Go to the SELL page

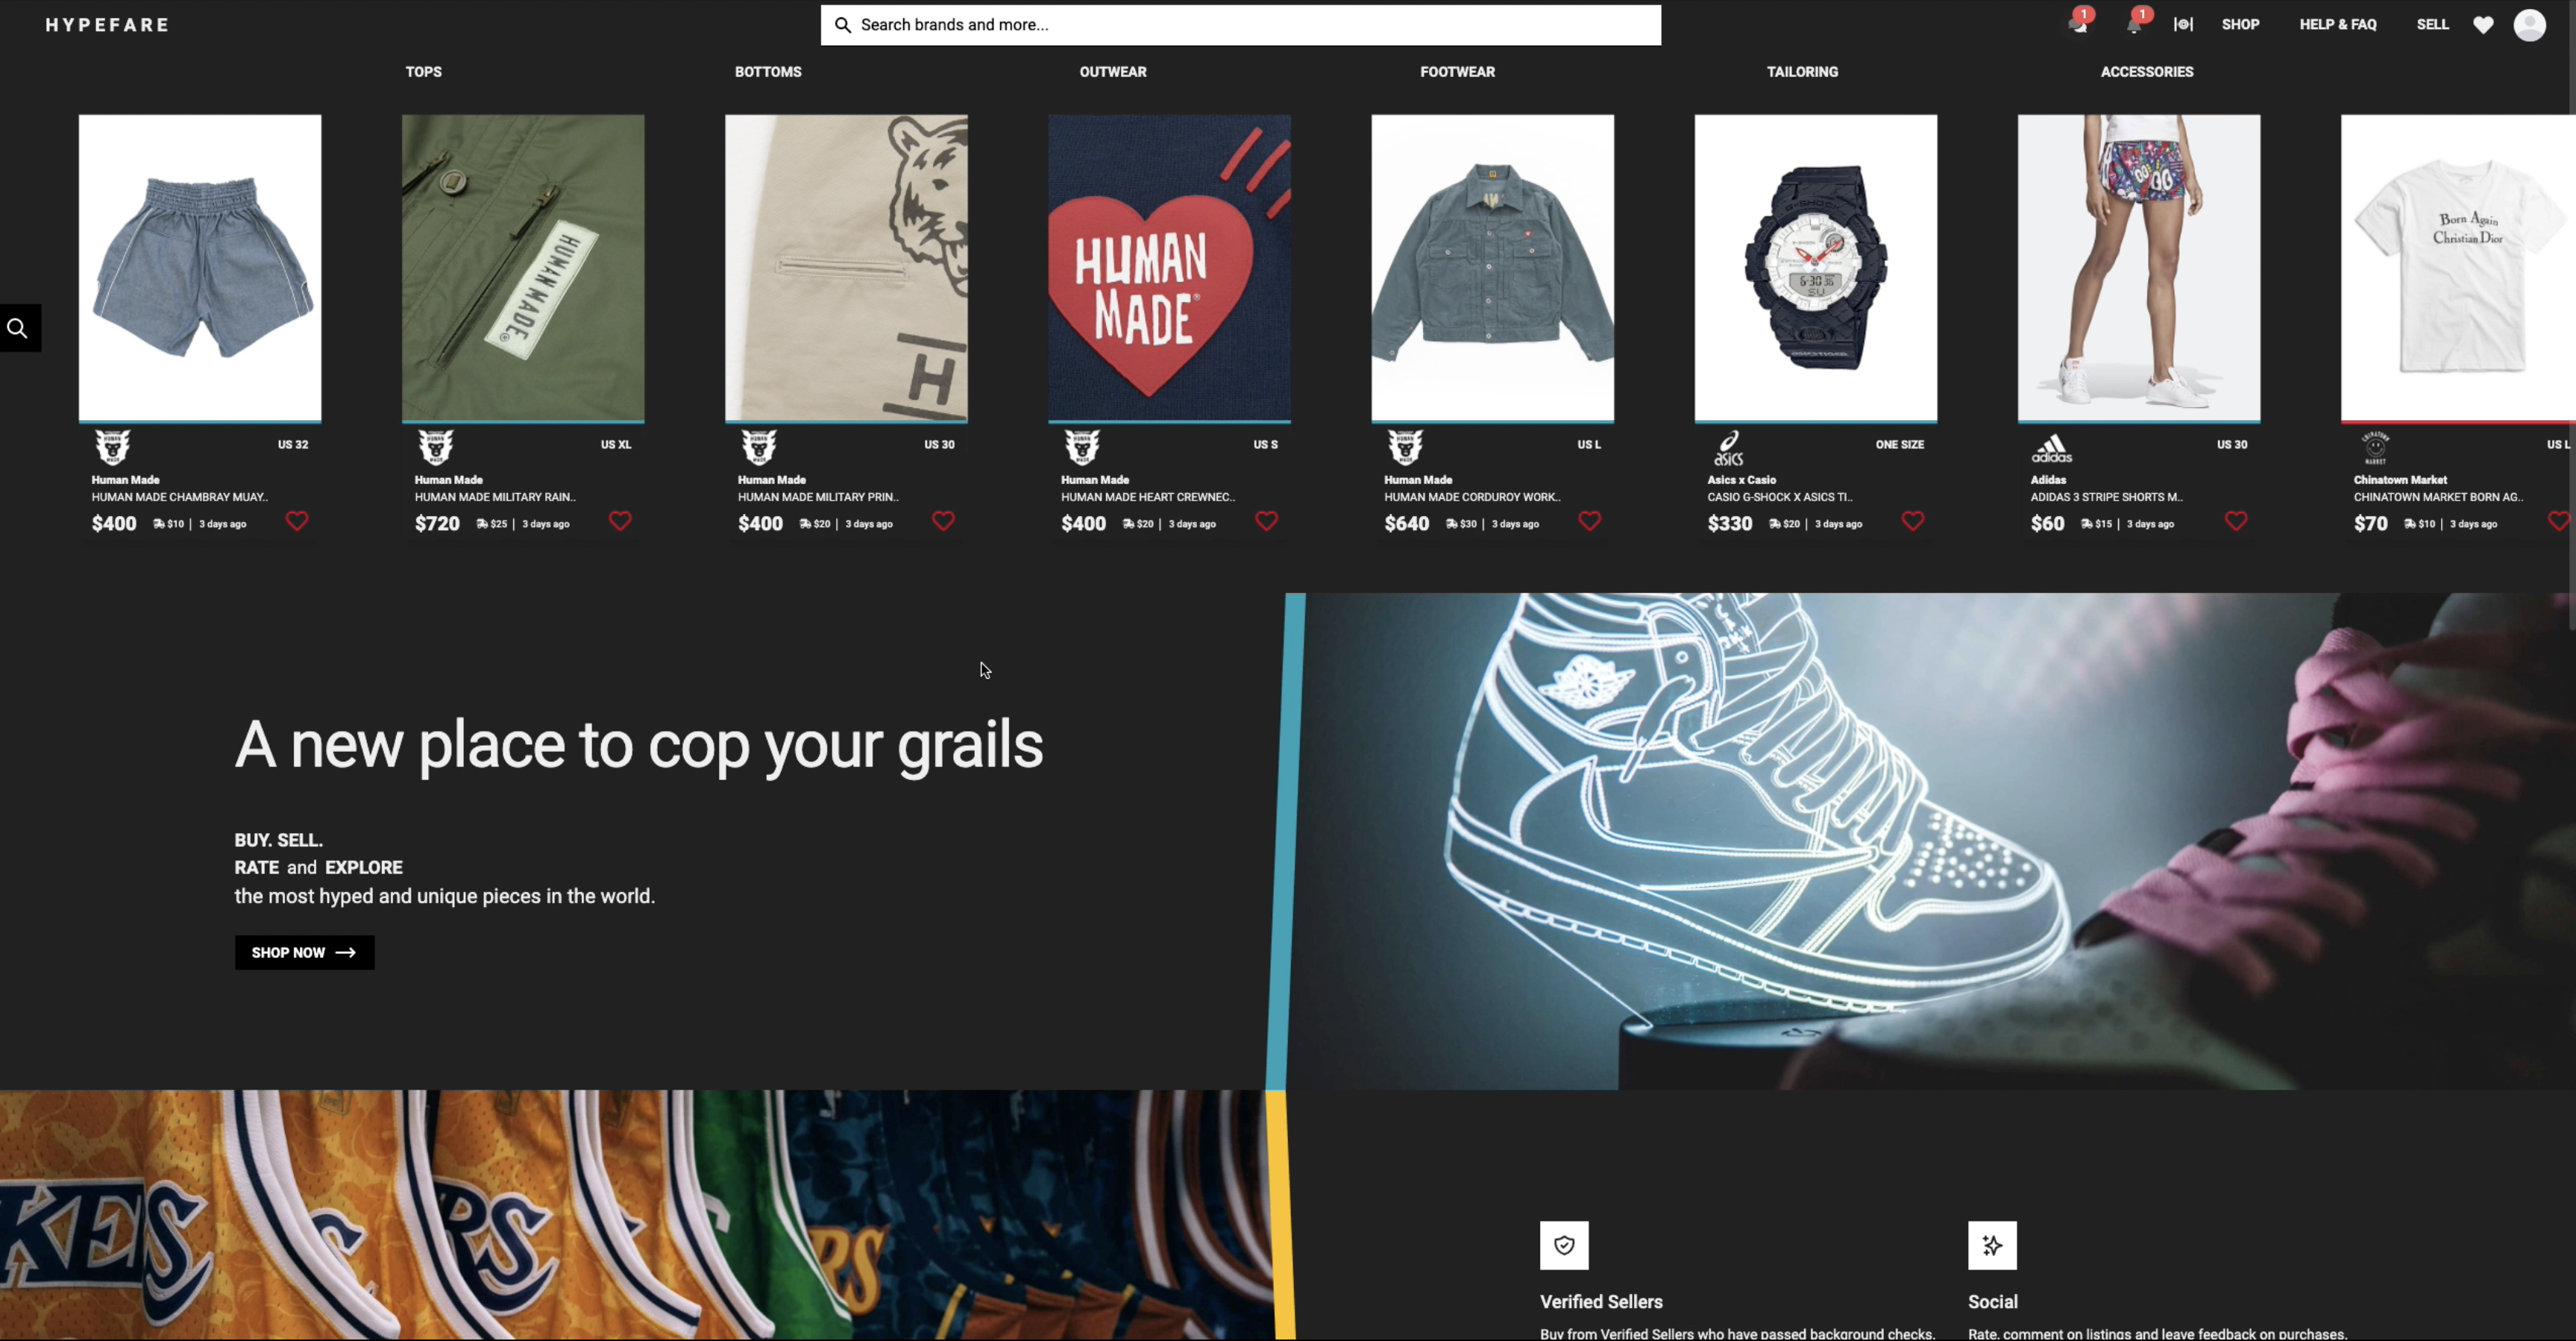2432,25
